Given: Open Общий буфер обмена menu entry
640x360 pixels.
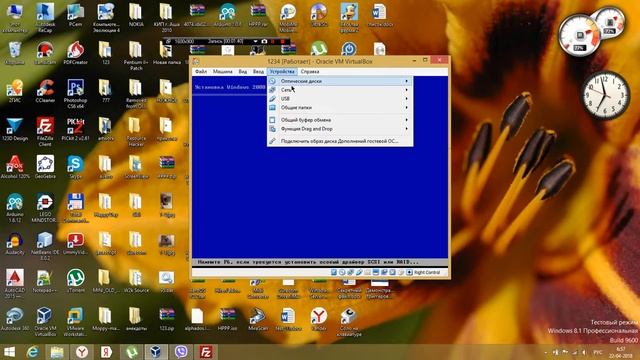Looking at the screenshot, I should pos(340,120).
